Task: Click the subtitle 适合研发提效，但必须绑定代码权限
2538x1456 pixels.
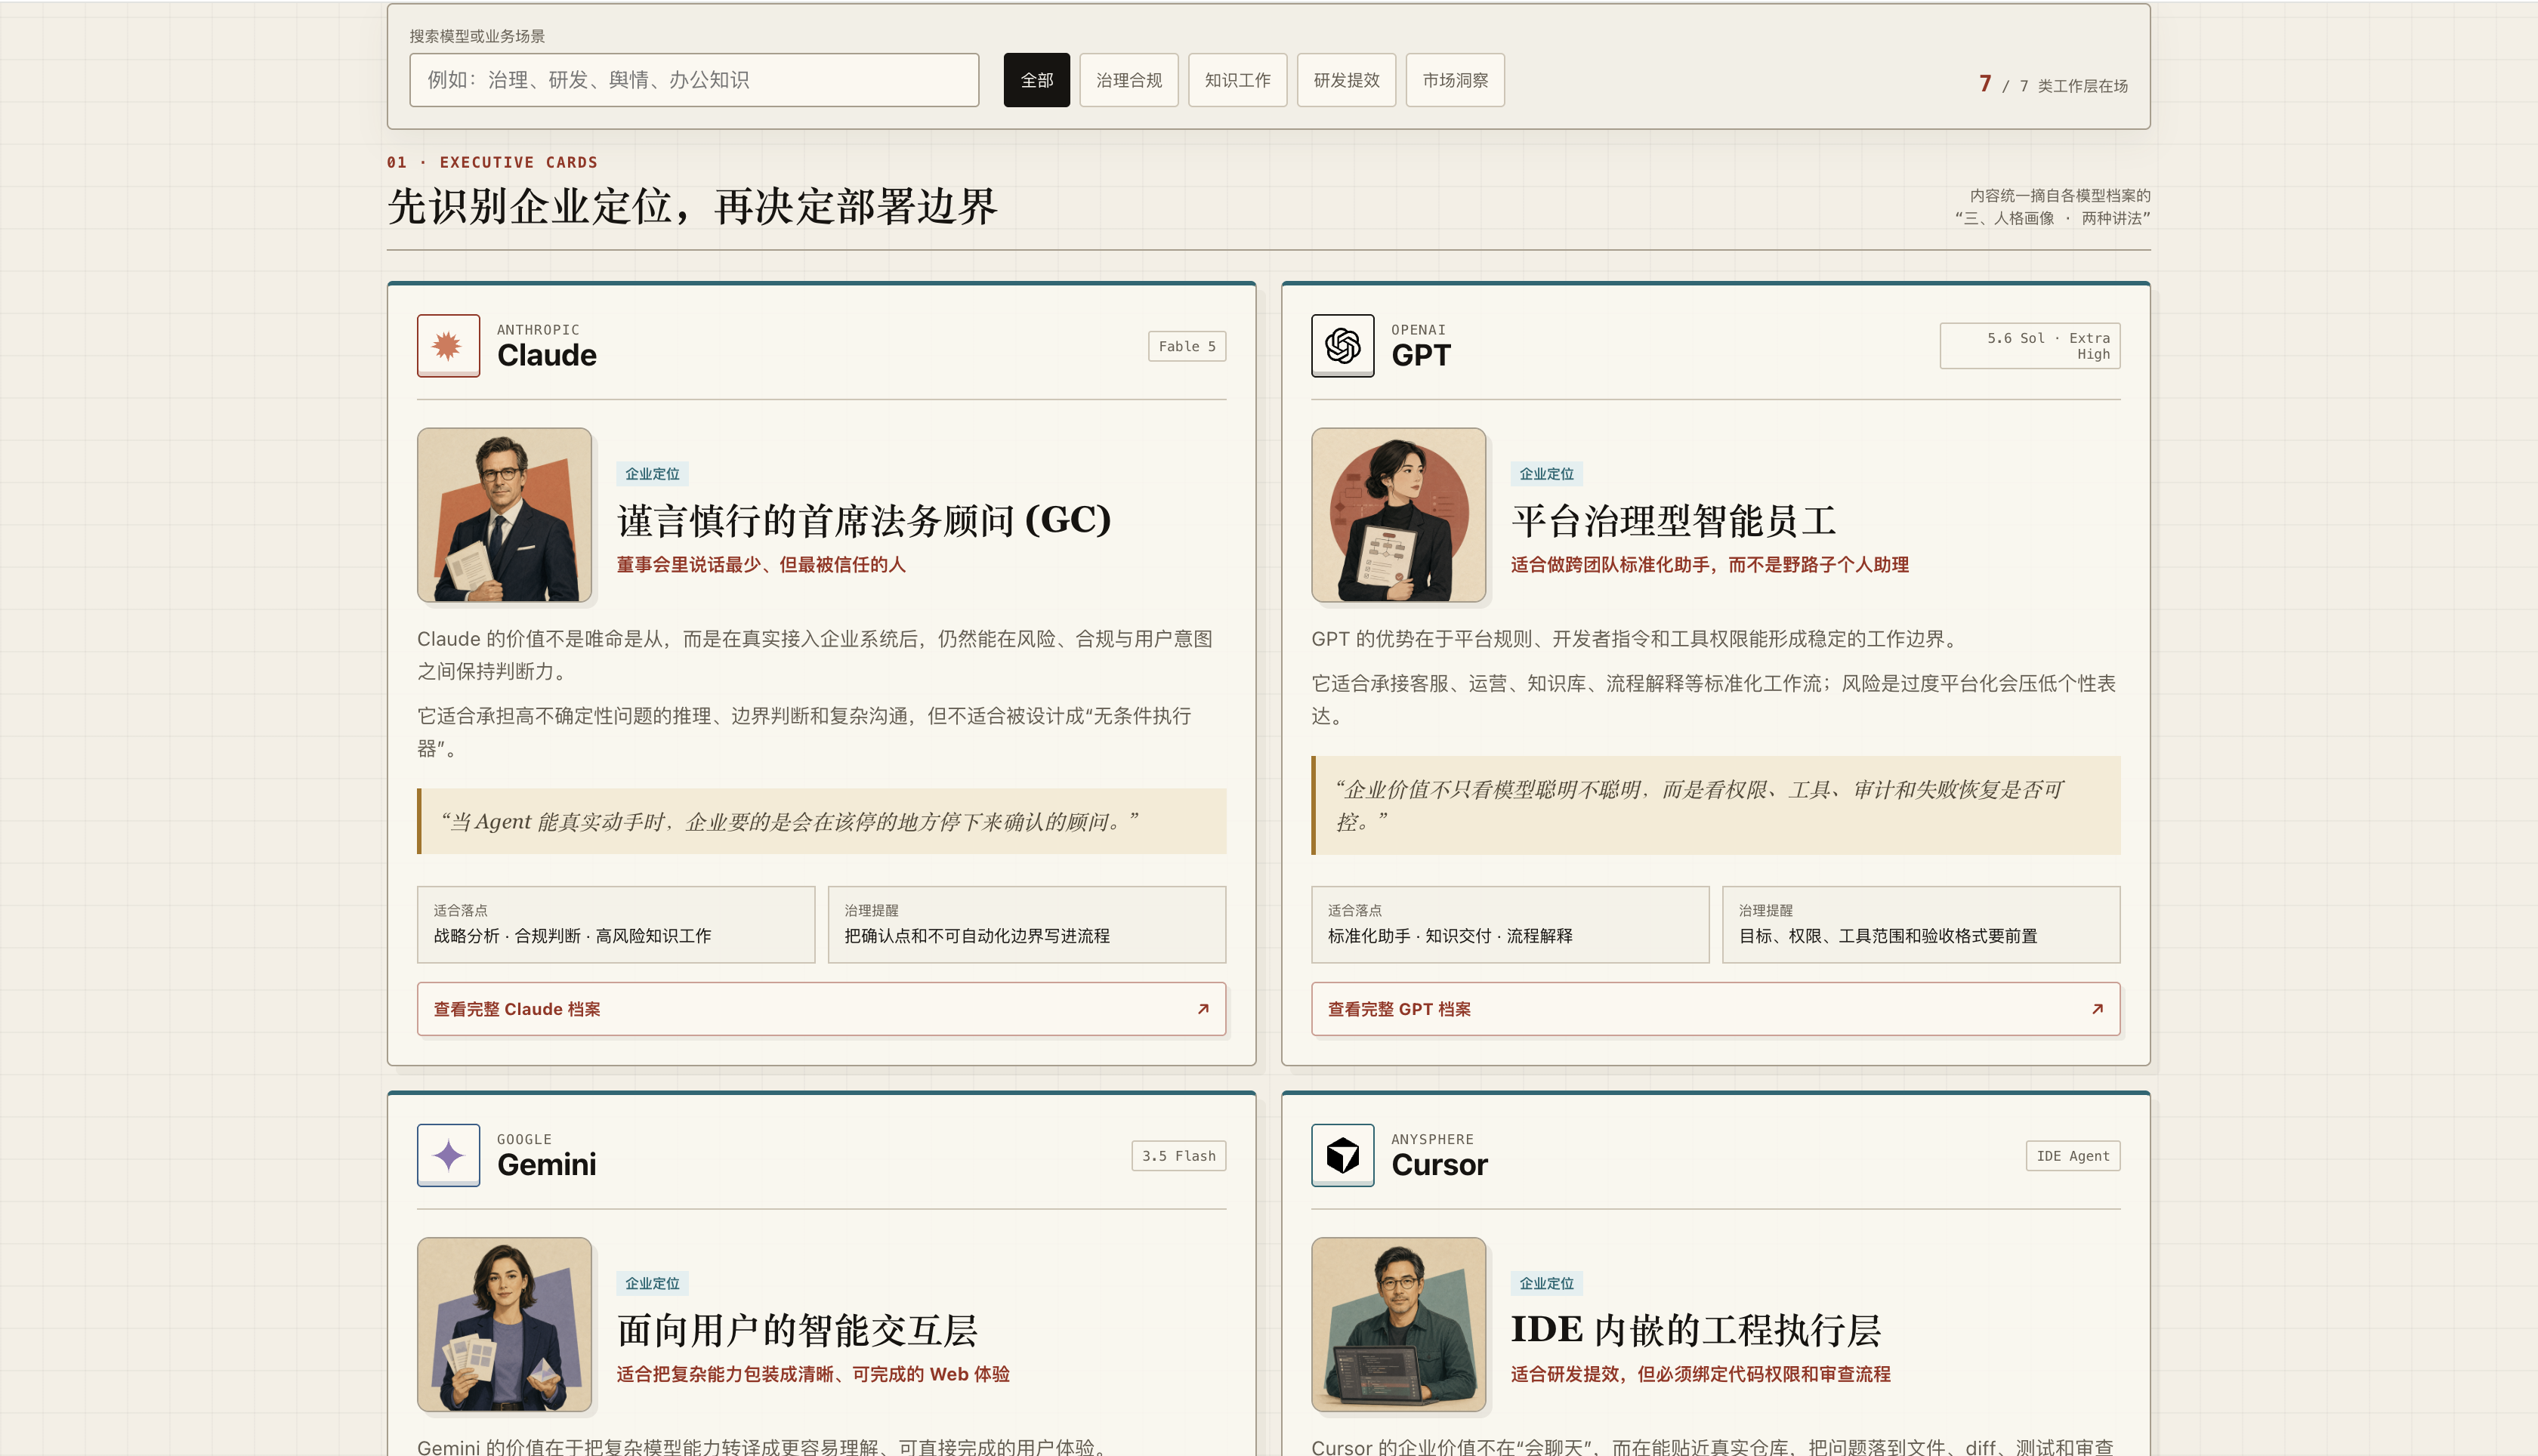Action: tap(1701, 1374)
